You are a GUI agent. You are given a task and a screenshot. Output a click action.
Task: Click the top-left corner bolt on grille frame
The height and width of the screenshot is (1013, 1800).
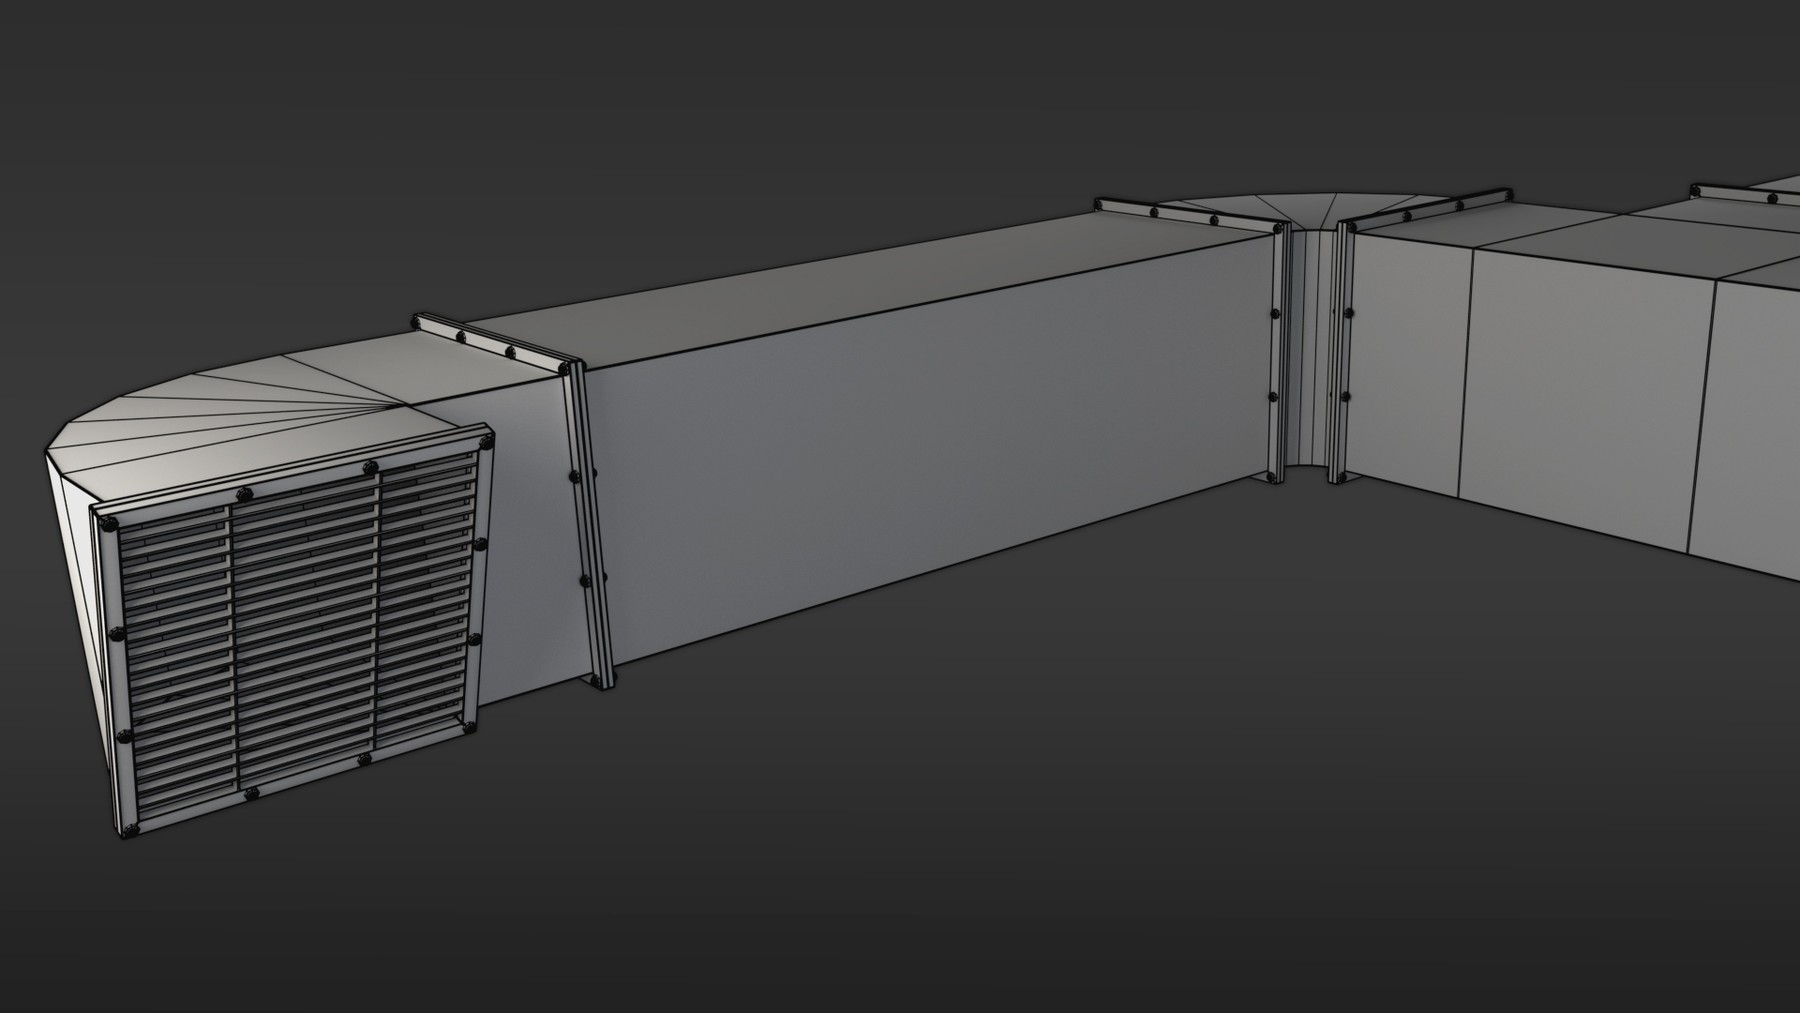pyautogui.click(x=110, y=521)
